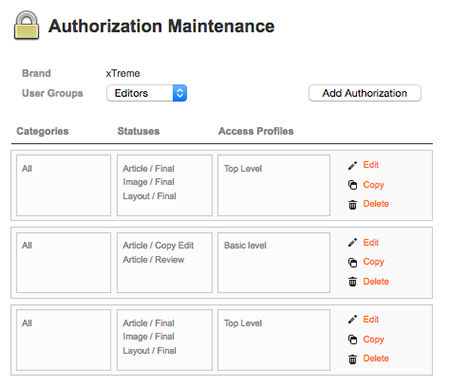Click trash icon in first Top Level row
Viewport: 450px width, 386px height.
[x=352, y=204]
